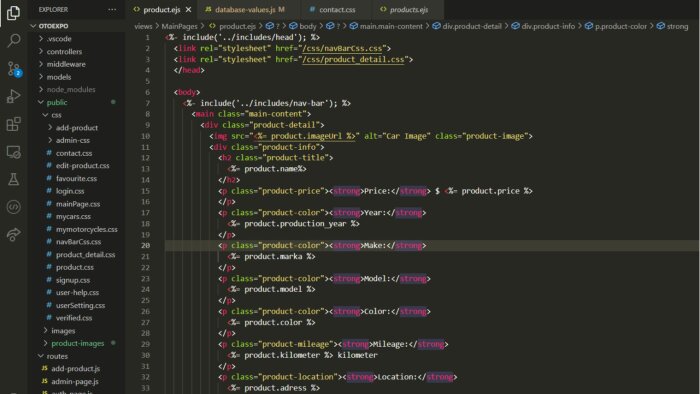
Task: Expand the product-images folder
Action: tap(77, 343)
